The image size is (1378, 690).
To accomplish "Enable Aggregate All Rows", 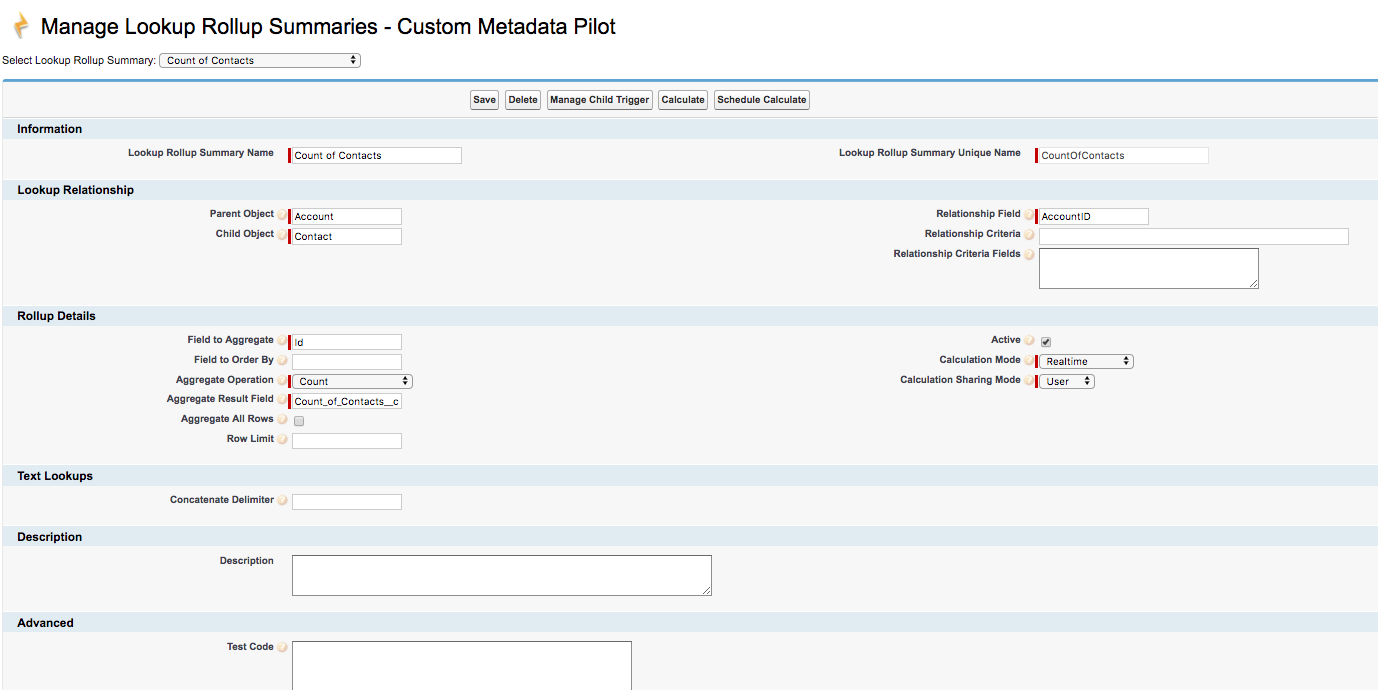I will (298, 421).
